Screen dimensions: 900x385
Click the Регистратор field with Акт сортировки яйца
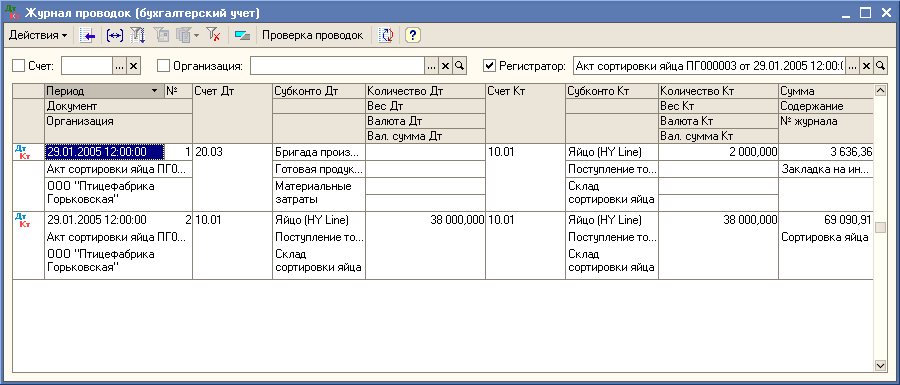click(709, 66)
